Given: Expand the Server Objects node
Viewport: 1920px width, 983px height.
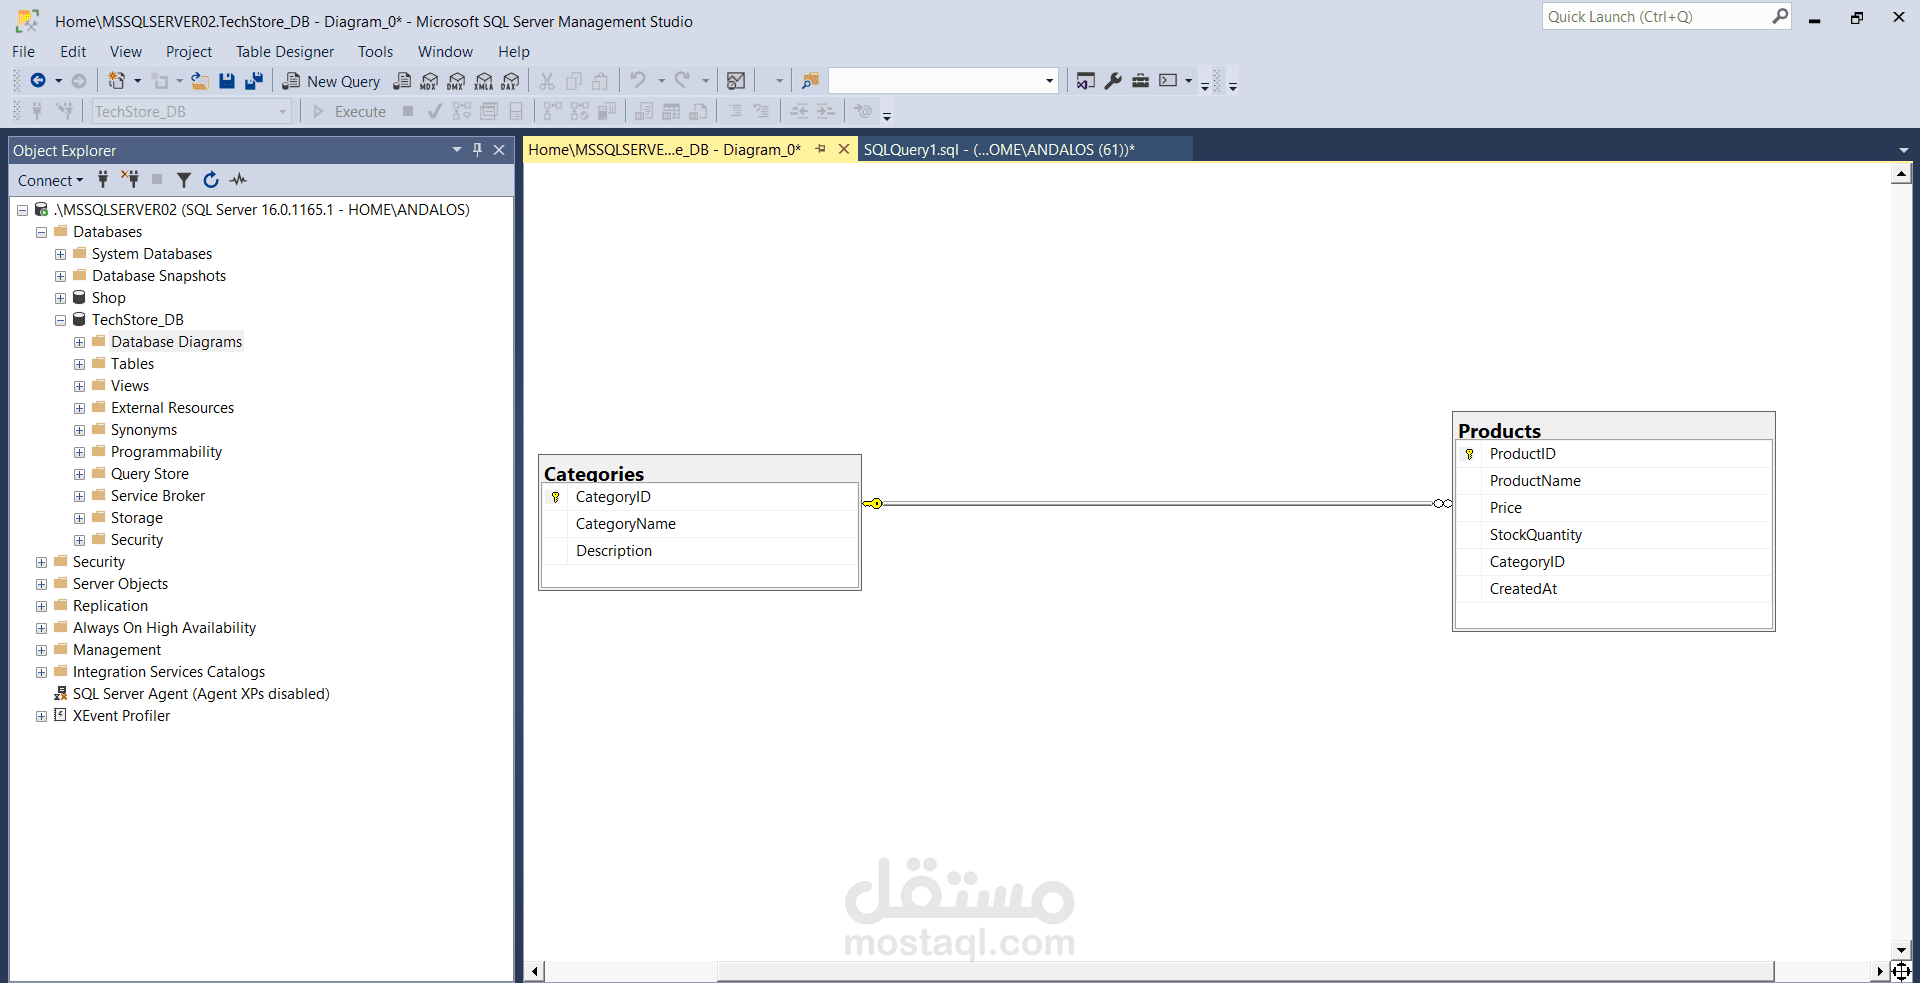Looking at the screenshot, I should tap(41, 584).
